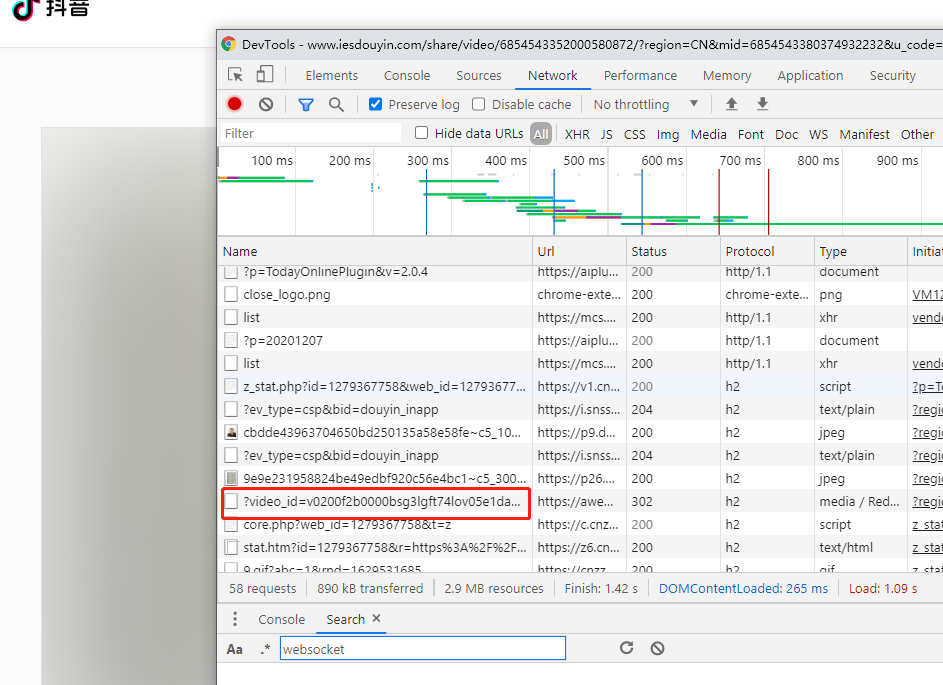Clear search results icon

click(x=657, y=648)
